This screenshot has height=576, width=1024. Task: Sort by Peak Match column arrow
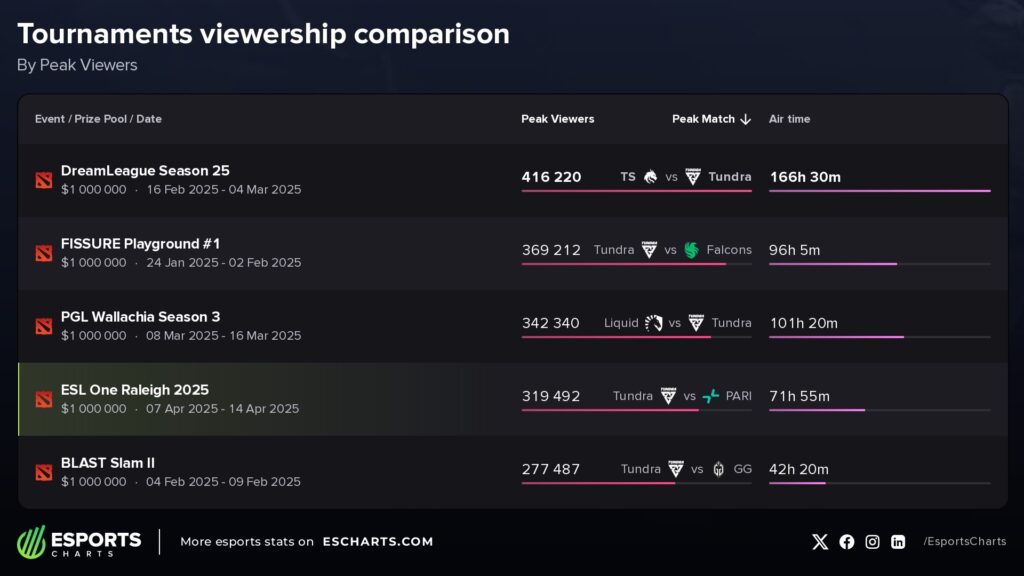pos(745,120)
